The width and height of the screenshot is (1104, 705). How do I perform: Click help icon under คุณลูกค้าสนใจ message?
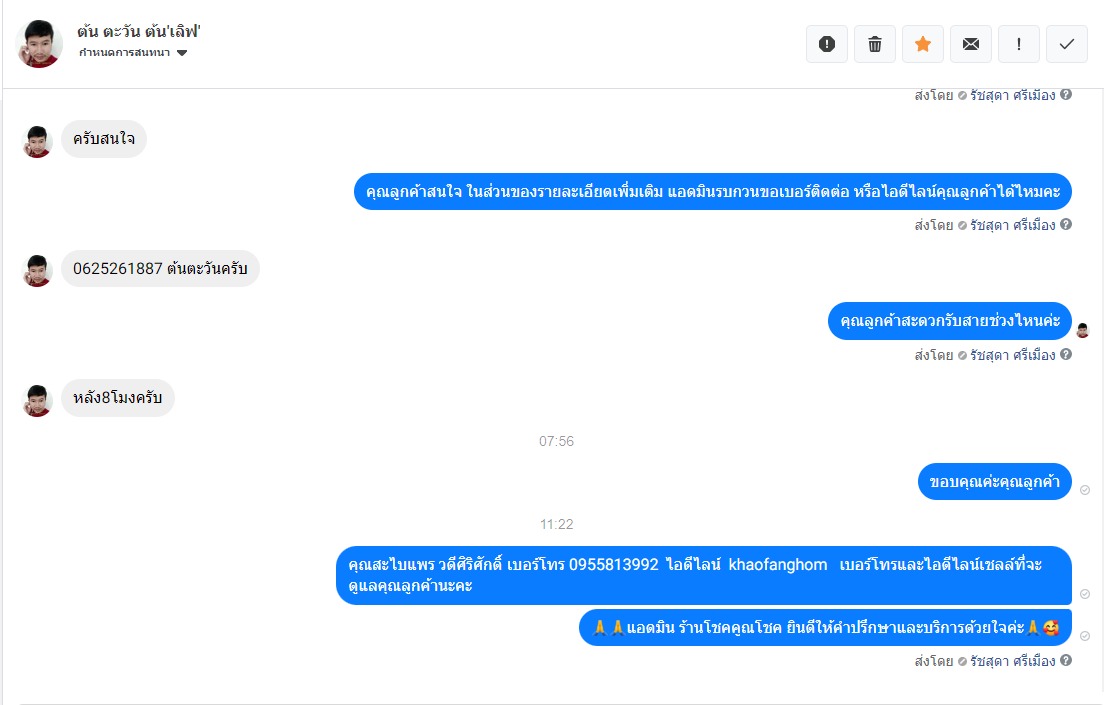[1066, 224]
